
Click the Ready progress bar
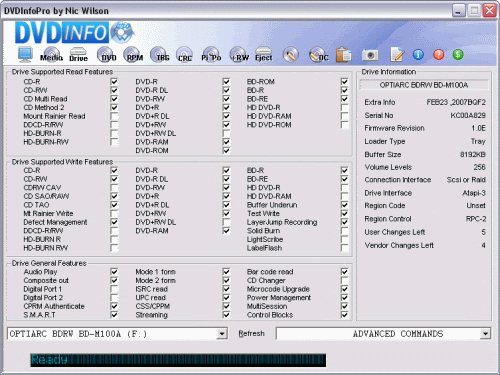coord(178,360)
